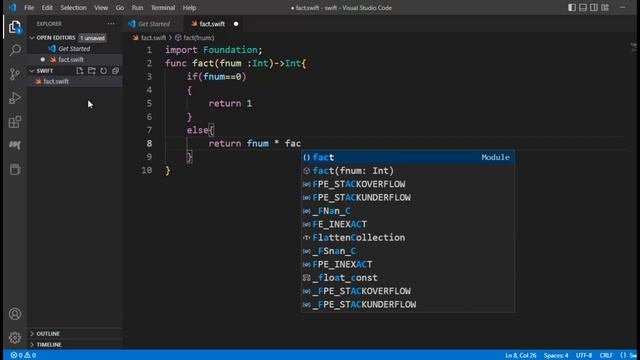Select fact.swift in Open Editors list
Viewport: 640px width, 360px height.
tap(75, 60)
